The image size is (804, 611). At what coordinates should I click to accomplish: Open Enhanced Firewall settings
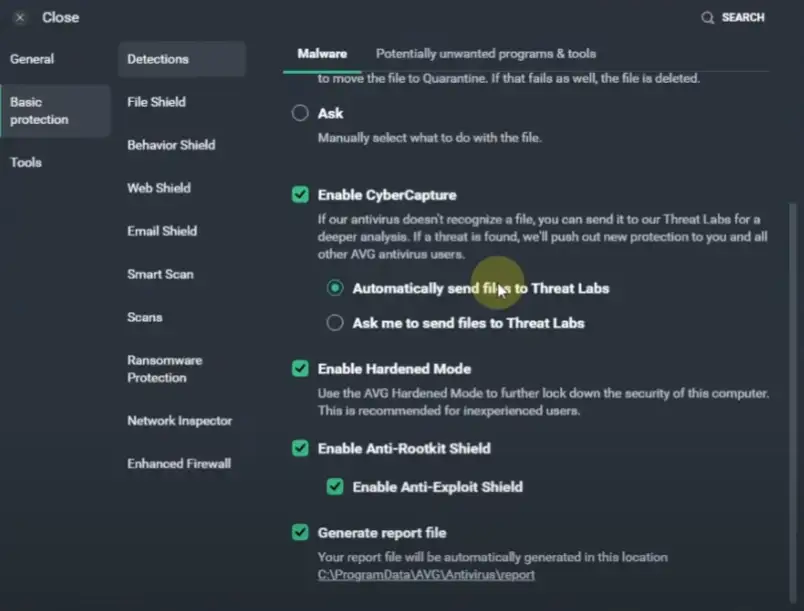tap(178, 464)
